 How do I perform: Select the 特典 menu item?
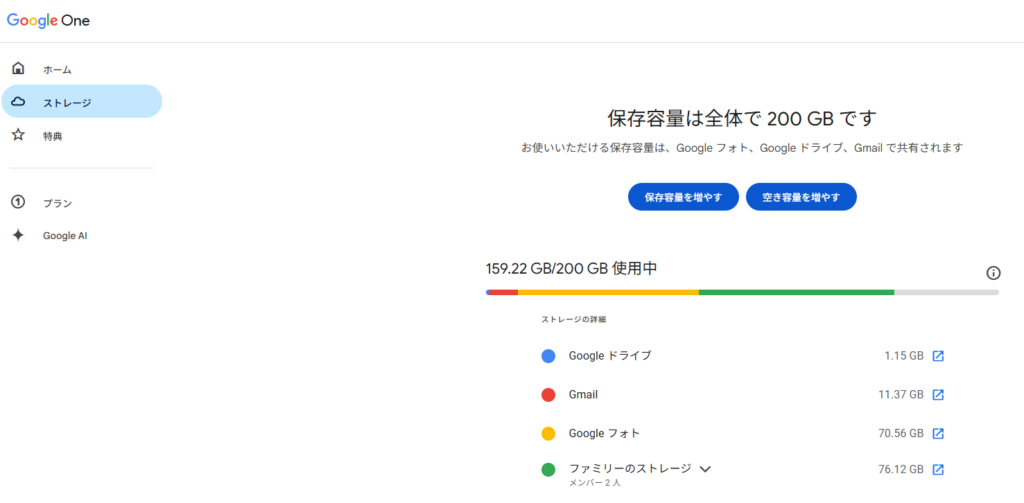pos(53,136)
